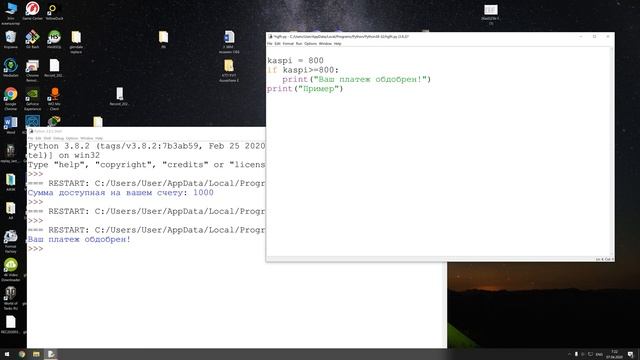Select the Record file in desktop center
This screenshot has height=360, width=640.
(119, 96)
